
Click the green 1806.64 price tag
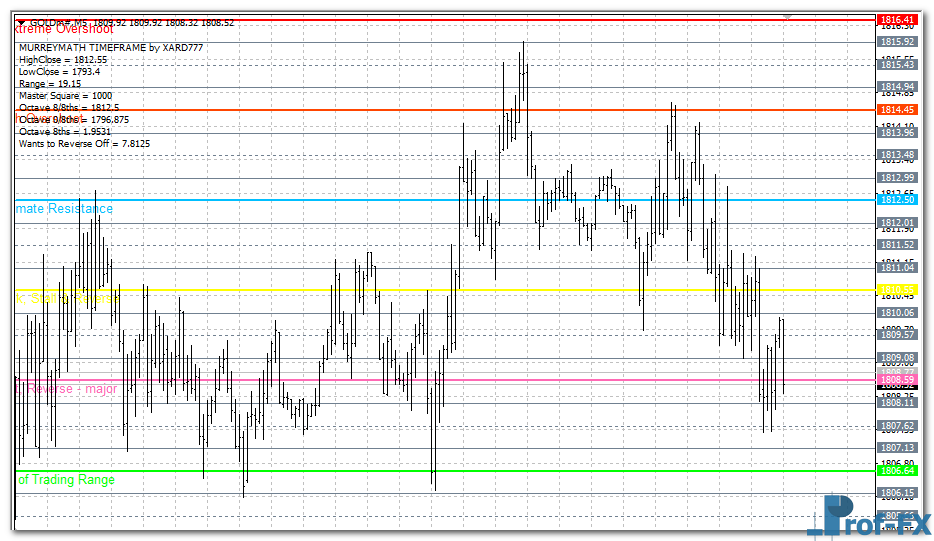pos(896,470)
